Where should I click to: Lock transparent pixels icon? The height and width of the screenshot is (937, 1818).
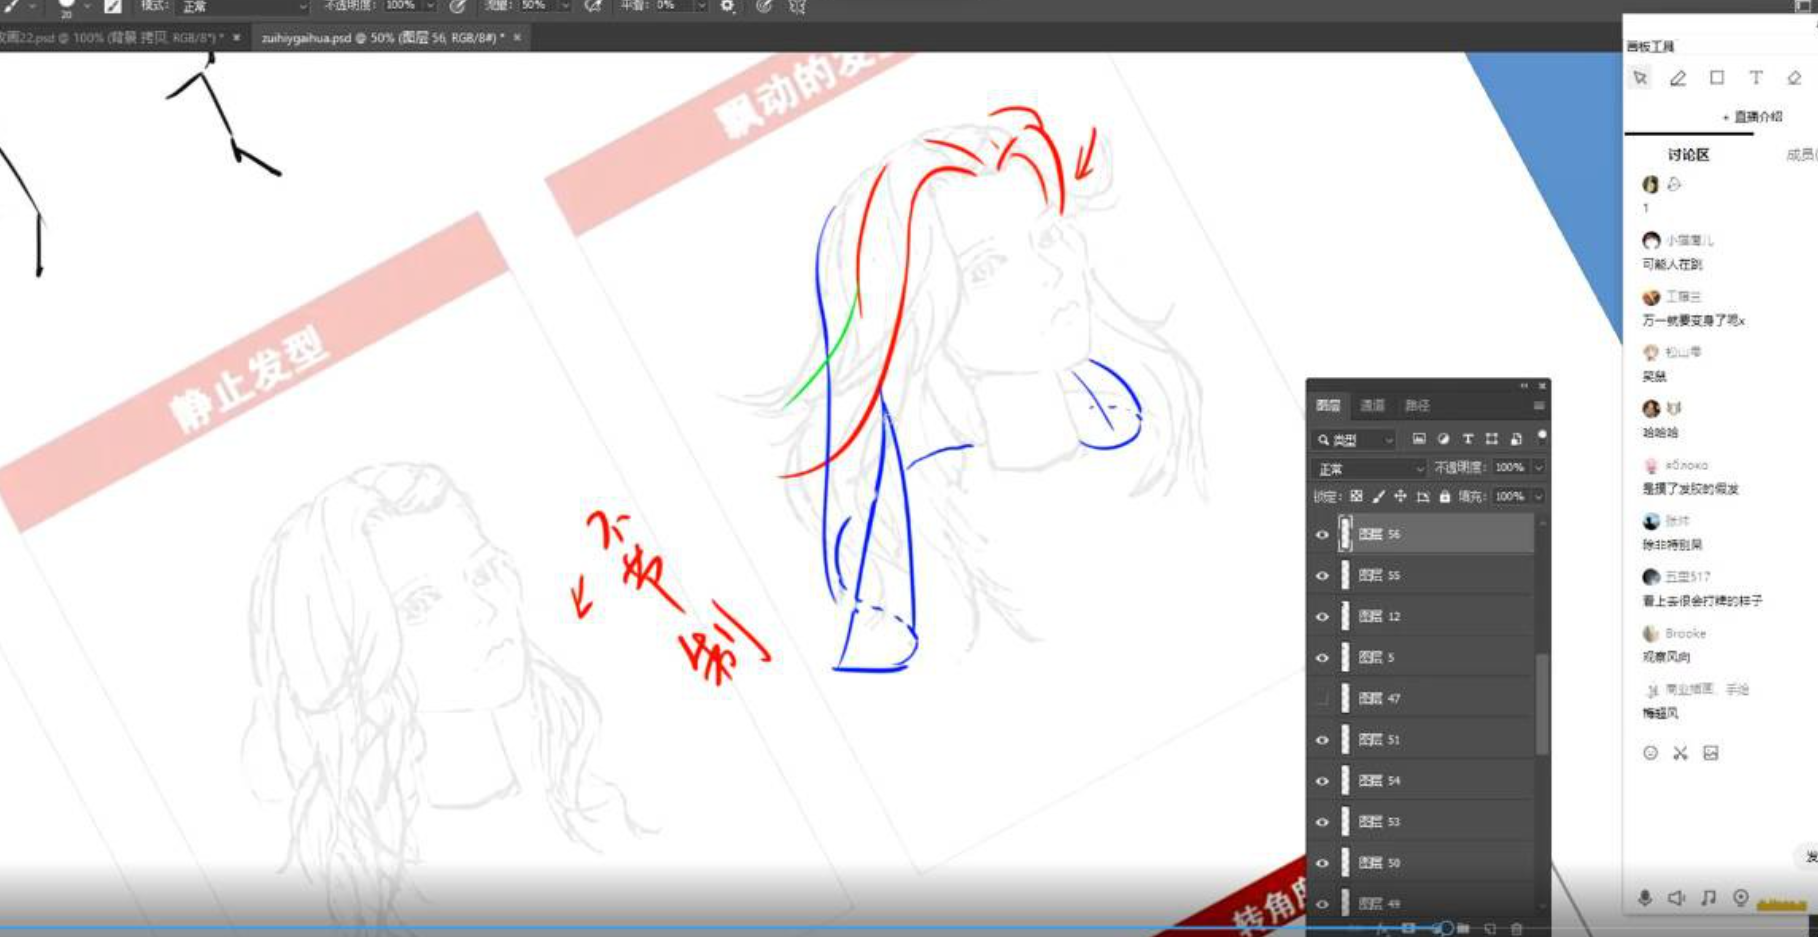pyautogui.click(x=1356, y=496)
